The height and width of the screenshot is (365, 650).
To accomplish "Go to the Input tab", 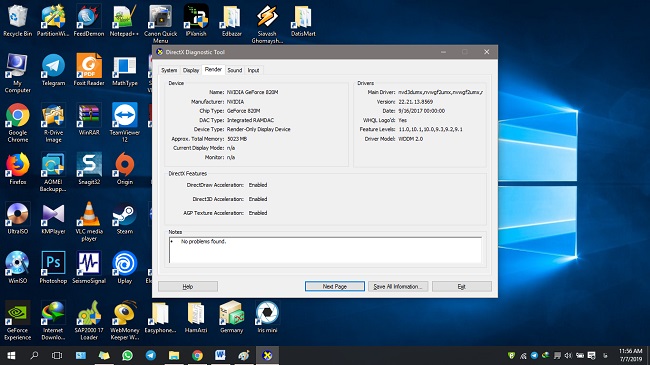I will (x=253, y=70).
